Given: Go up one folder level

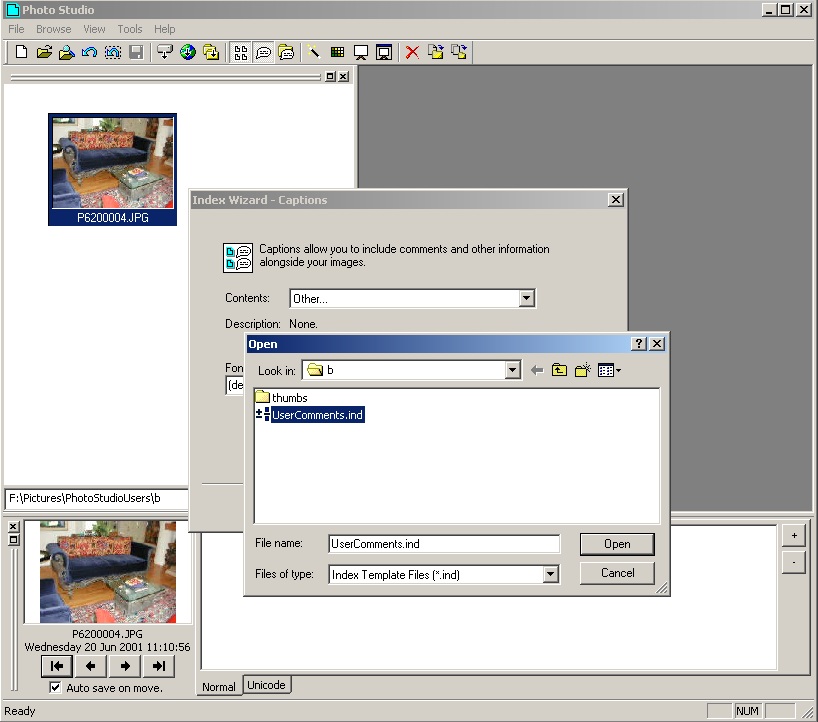Looking at the screenshot, I should coord(559,371).
